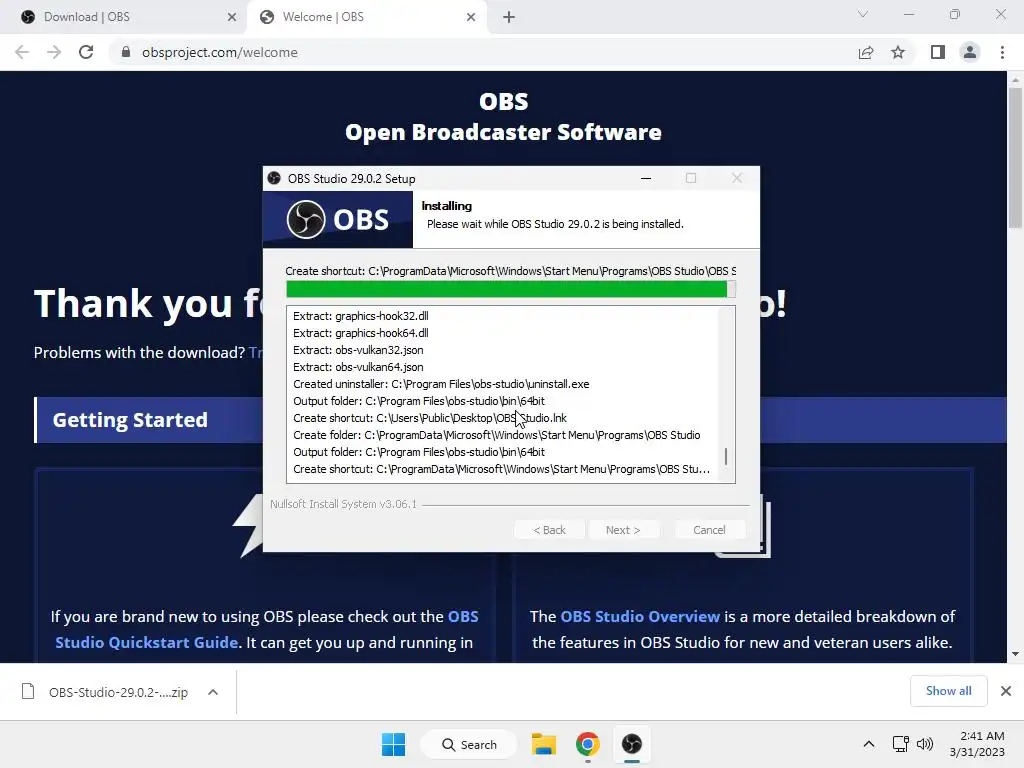Click Next in OBS setup
Viewport: 1024px width, 768px height.
[623, 530]
